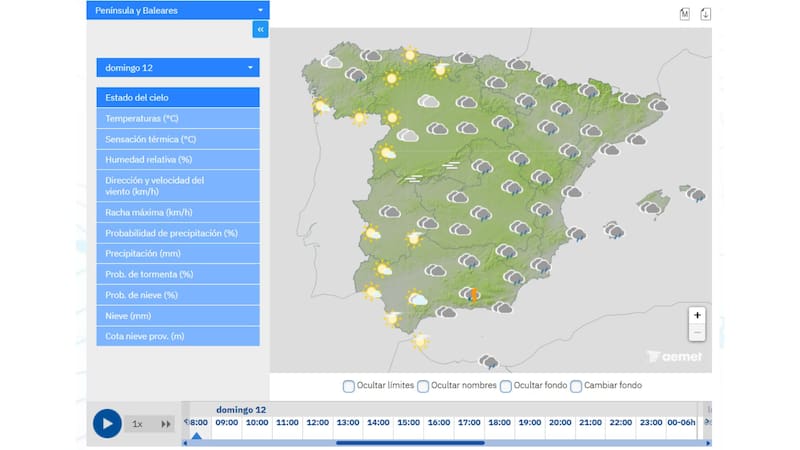Jump to 18:00 on timeline
The width and height of the screenshot is (800, 450).
click(499, 422)
